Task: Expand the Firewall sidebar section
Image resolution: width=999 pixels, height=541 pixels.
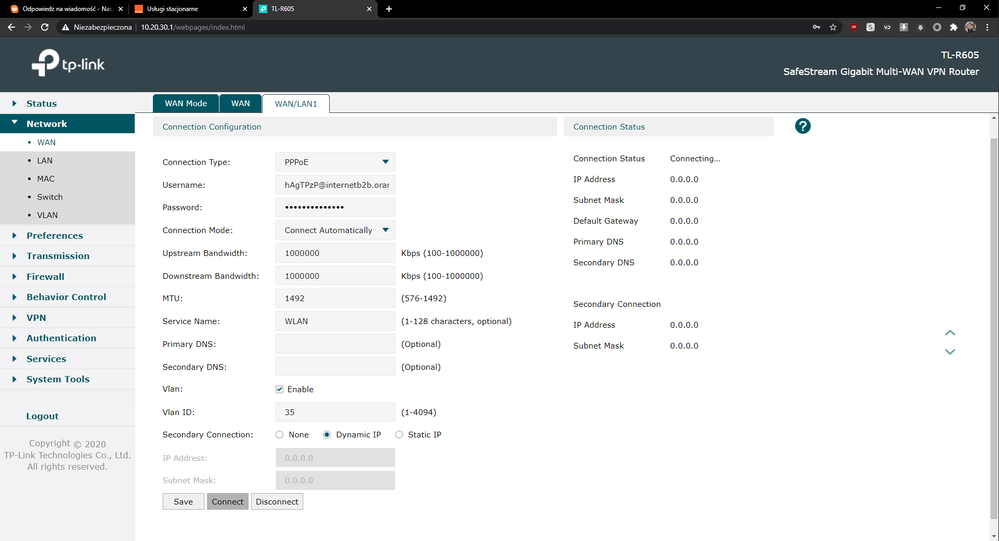Action: coord(45,276)
